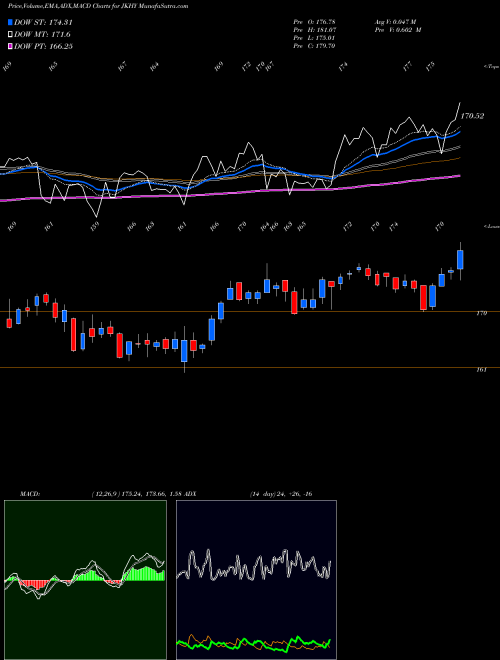Image resolution: width=500 pixels, height=660 pixels.
Task: Select the 'DOW MT: 171.6' legend text
Action: tap(42, 35)
